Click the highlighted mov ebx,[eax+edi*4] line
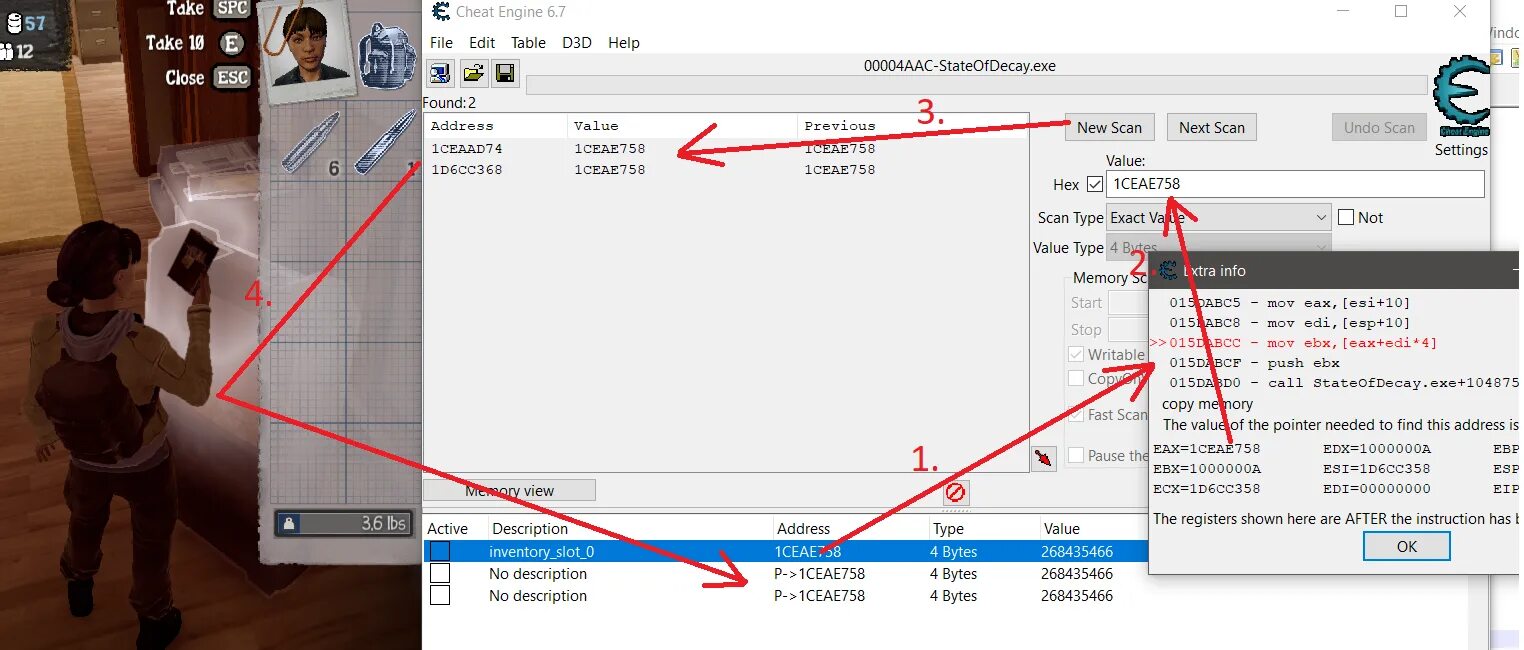The image size is (1524, 650). [x=1303, y=343]
